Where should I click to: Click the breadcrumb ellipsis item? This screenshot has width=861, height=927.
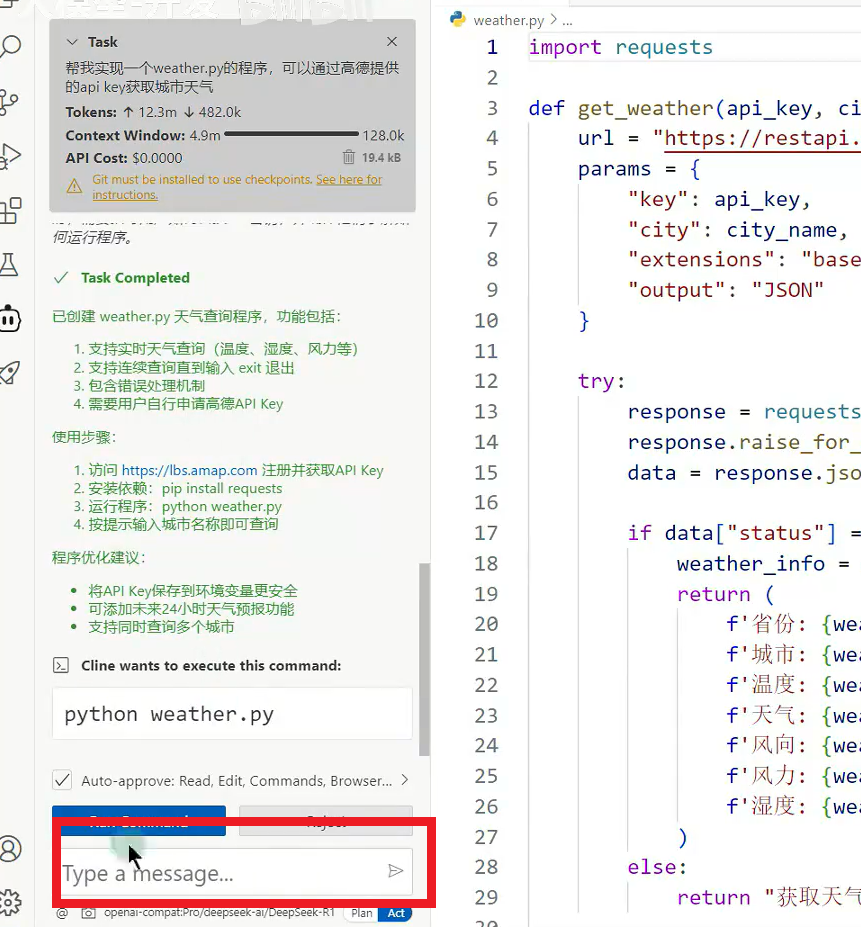coord(567,21)
